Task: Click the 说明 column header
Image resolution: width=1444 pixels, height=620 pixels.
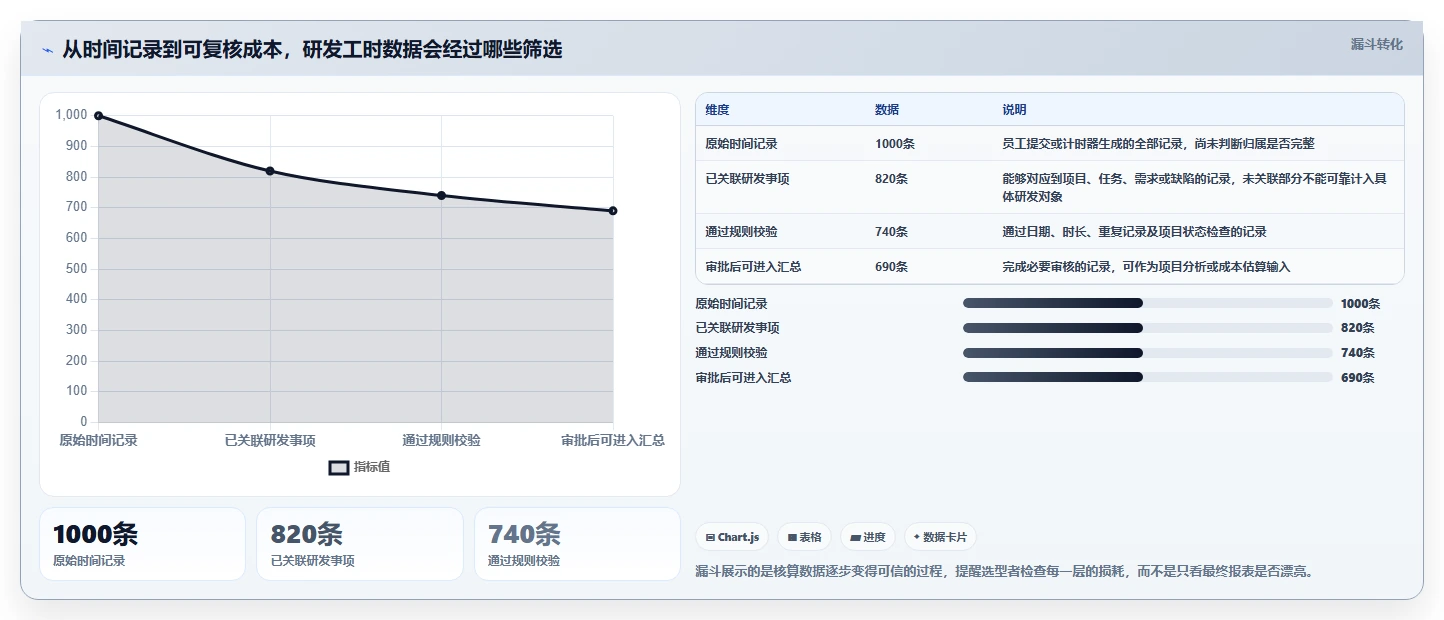Action: point(1015,110)
